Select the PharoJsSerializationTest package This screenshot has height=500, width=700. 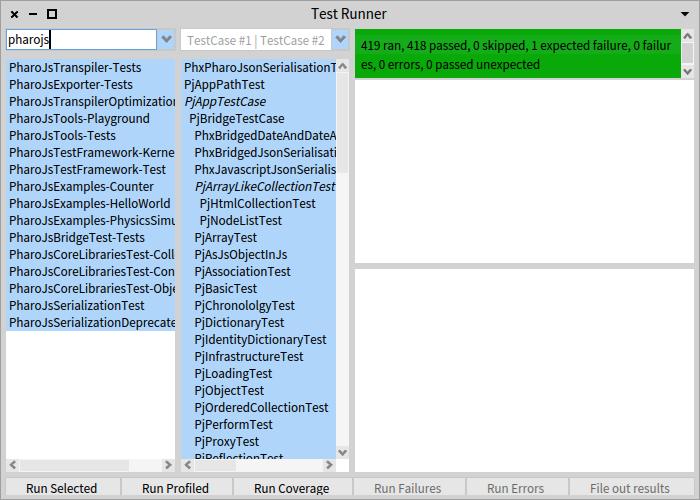click(x=77, y=306)
